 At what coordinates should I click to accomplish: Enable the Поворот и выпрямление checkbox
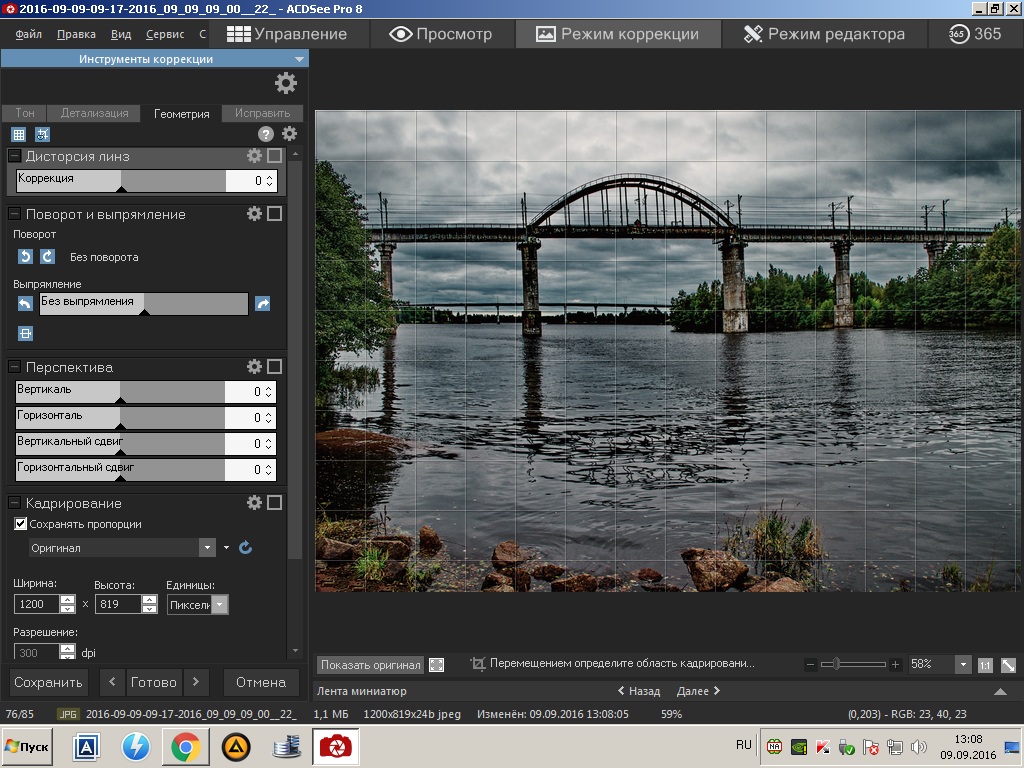coord(275,214)
